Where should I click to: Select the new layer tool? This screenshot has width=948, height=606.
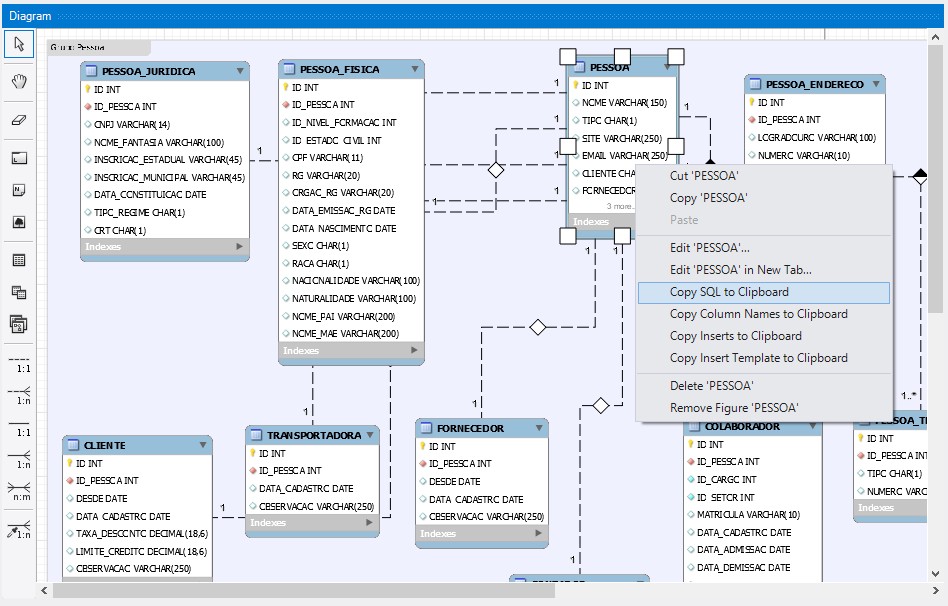click(19, 158)
